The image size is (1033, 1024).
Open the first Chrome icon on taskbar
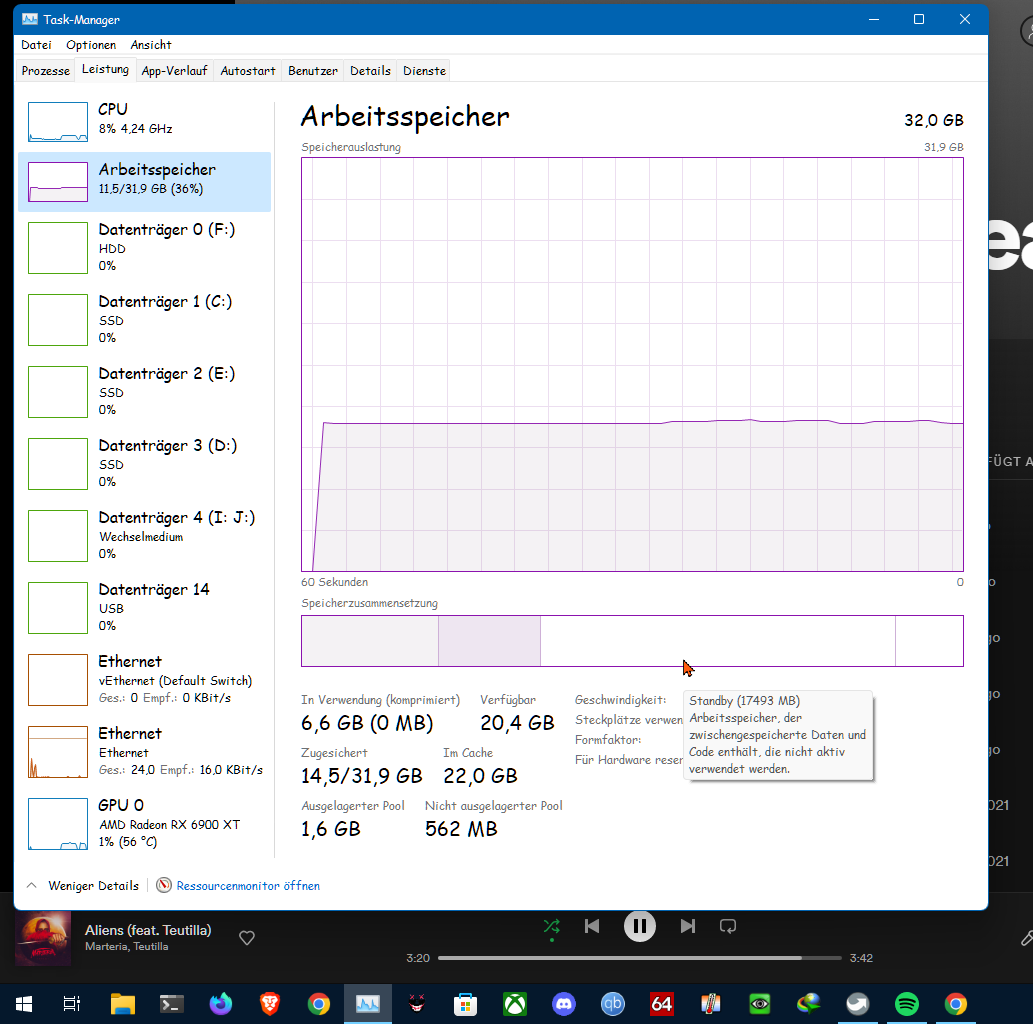coord(319,1004)
